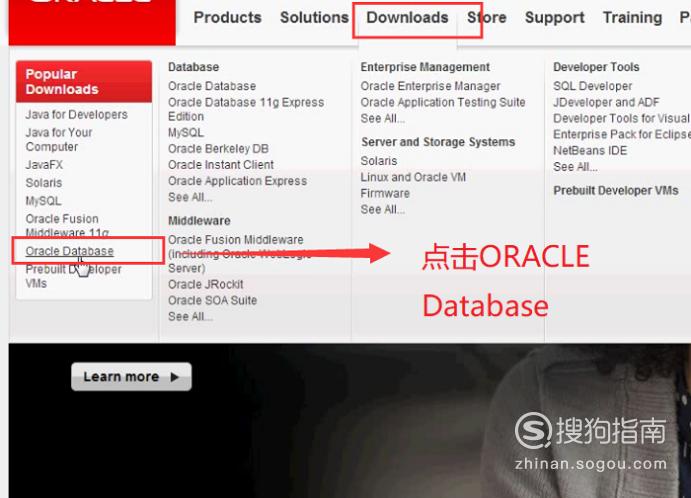Screen dimensions: 691x498
Task: Open Oracle Database 11g Express Edition
Action: 246,109
